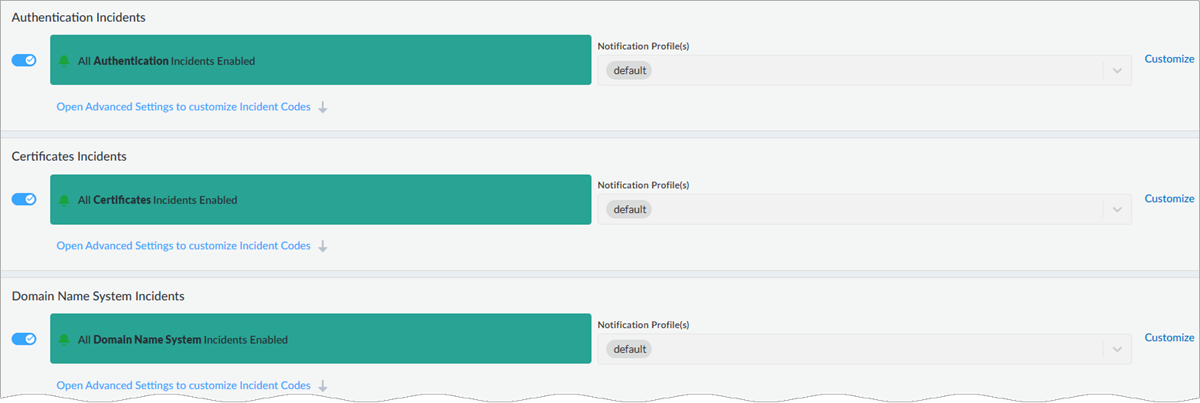Click down arrow beside Authentication Advanced Settings link
The height and width of the screenshot is (403, 1200).
323,107
